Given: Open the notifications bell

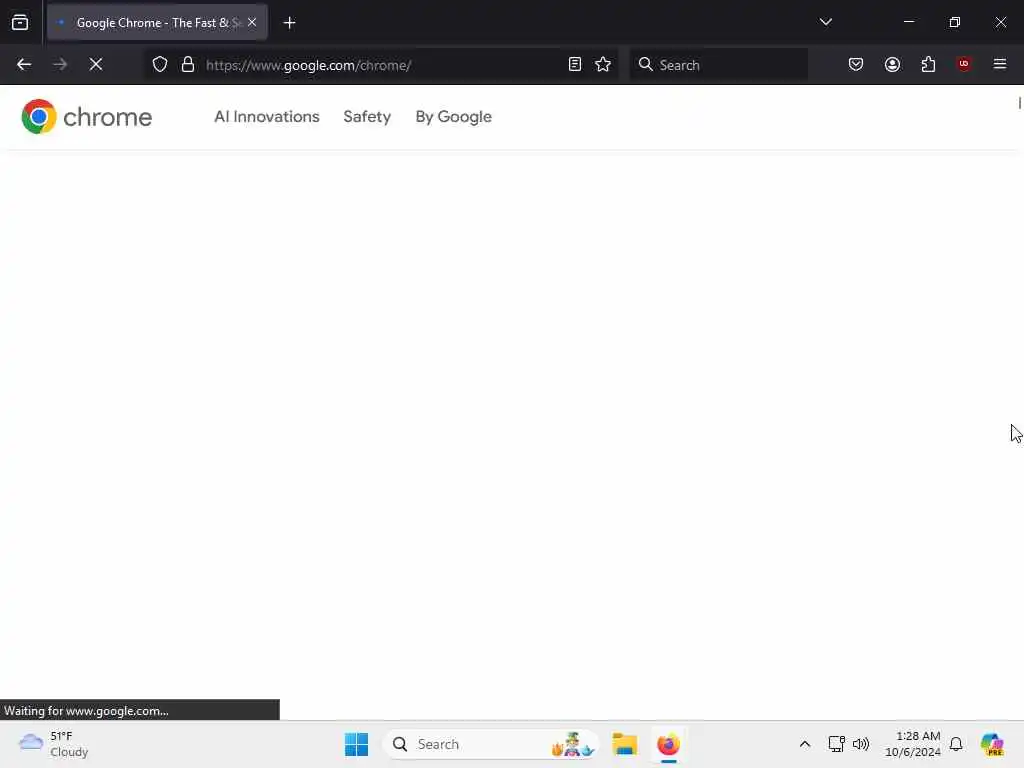Looking at the screenshot, I should click(956, 744).
